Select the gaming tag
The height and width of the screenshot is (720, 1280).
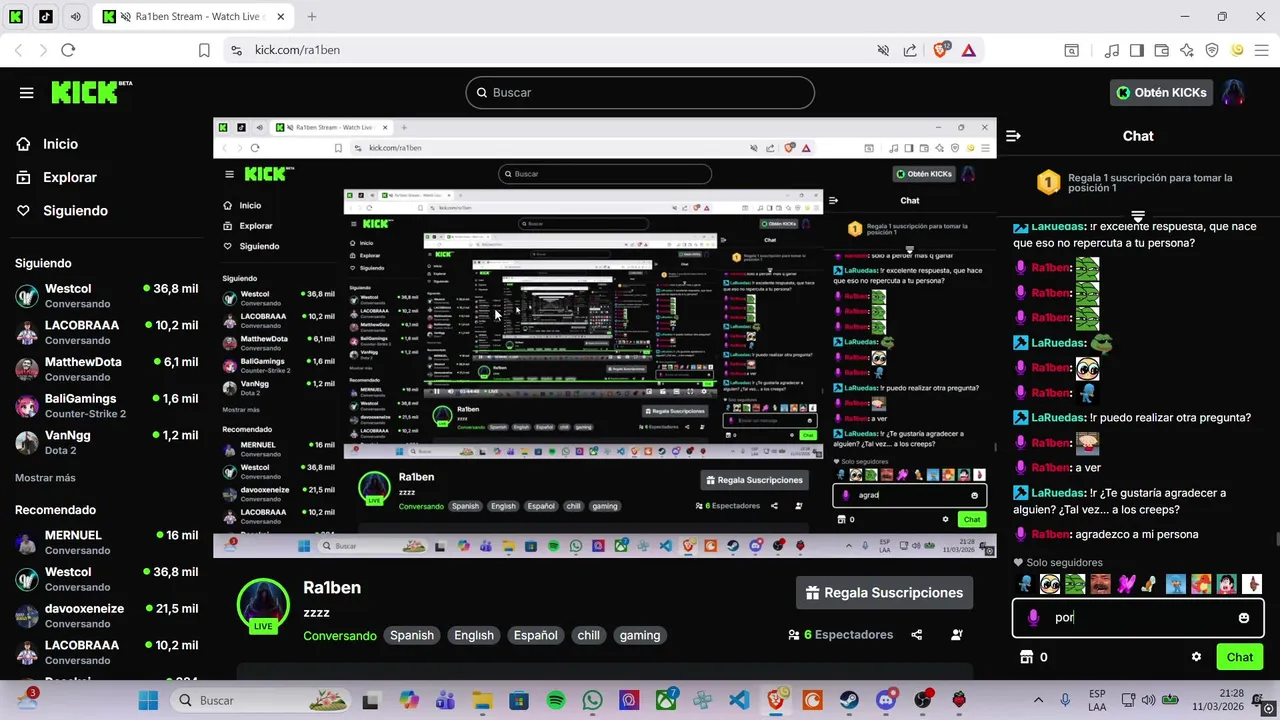click(640, 635)
